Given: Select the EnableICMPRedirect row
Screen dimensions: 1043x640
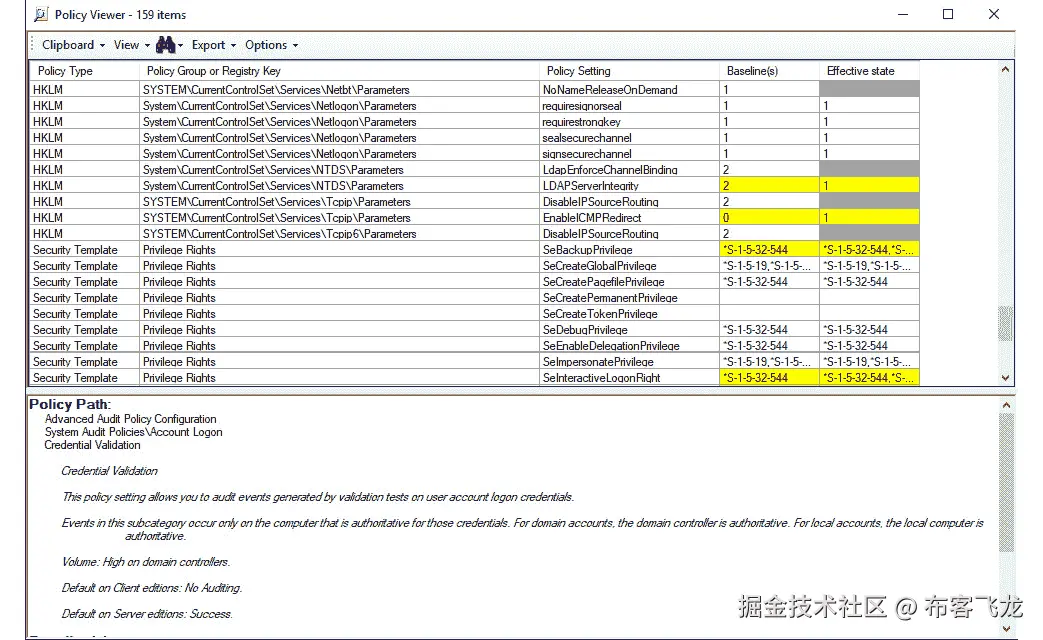Looking at the screenshot, I should 475,218.
